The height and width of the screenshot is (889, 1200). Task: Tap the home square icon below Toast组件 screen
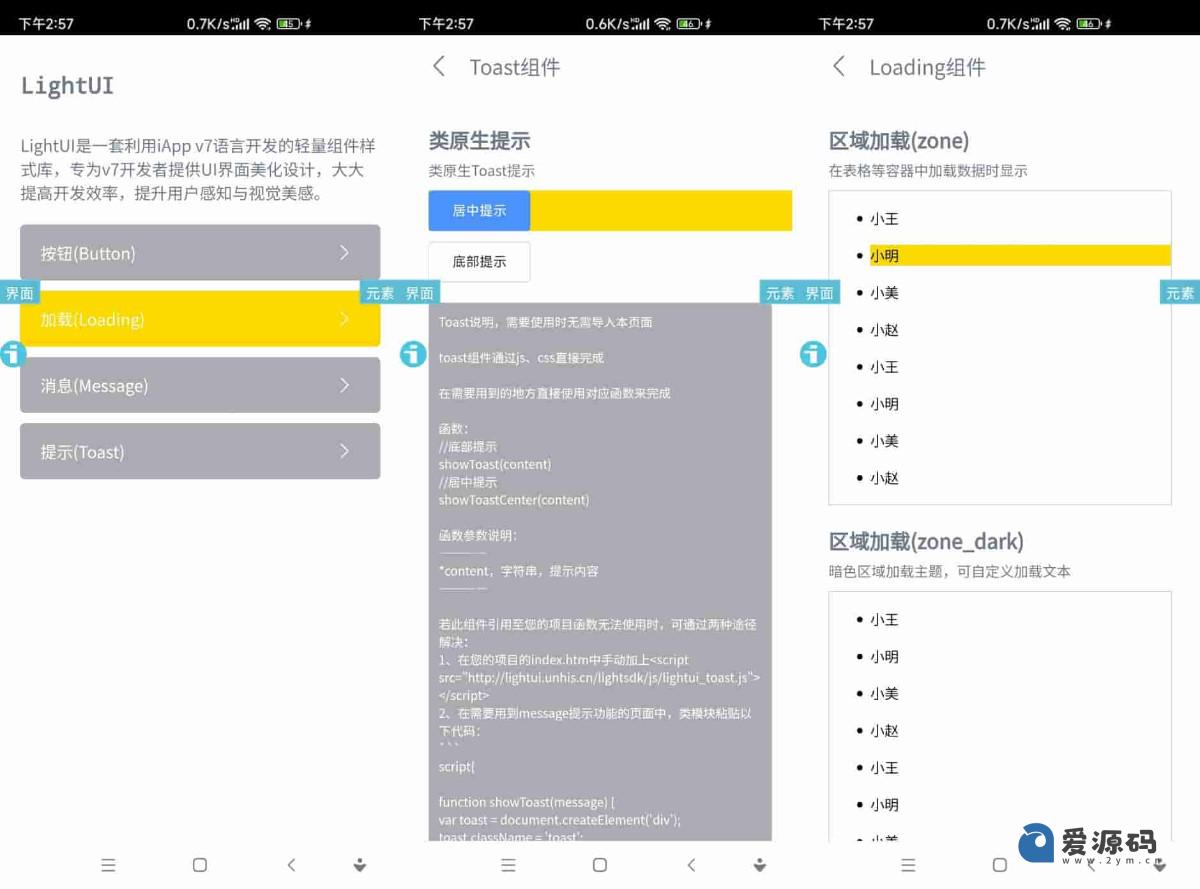pyautogui.click(x=600, y=865)
